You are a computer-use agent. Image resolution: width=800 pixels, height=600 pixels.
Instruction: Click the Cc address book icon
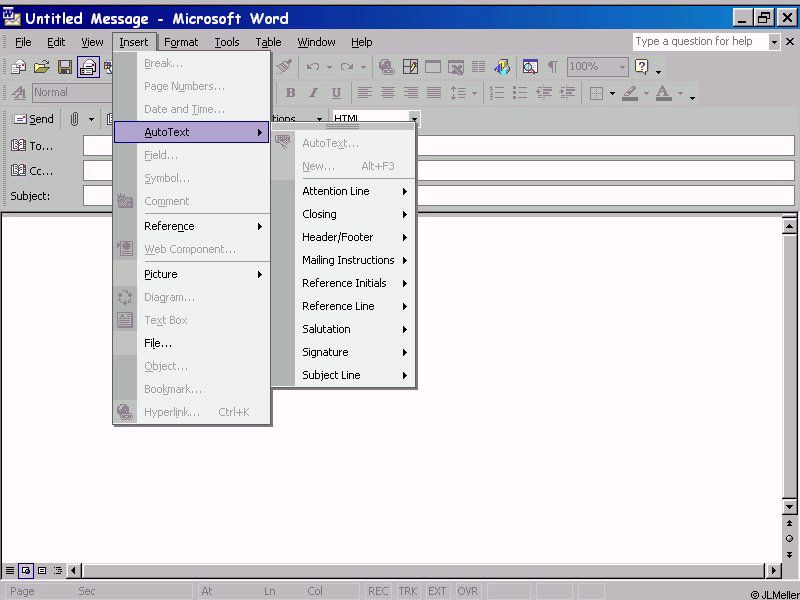coord(18,171)
